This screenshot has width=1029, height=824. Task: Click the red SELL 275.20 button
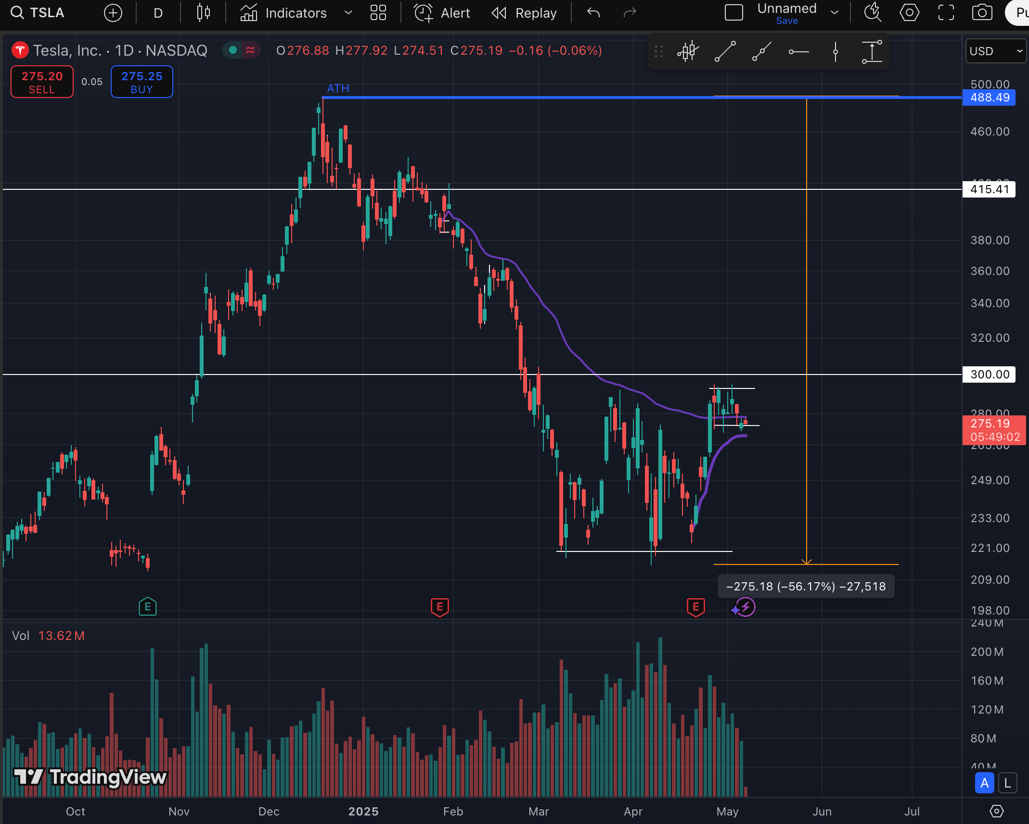(42, 82)
